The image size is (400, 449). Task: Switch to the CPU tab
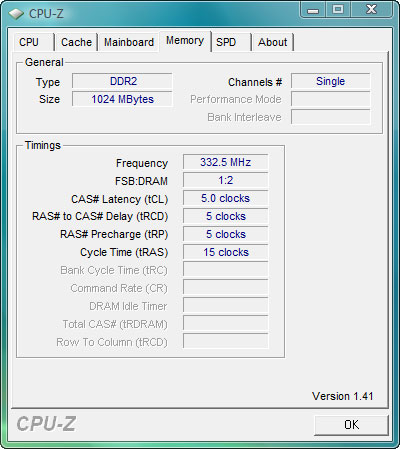tap(33, 42)
